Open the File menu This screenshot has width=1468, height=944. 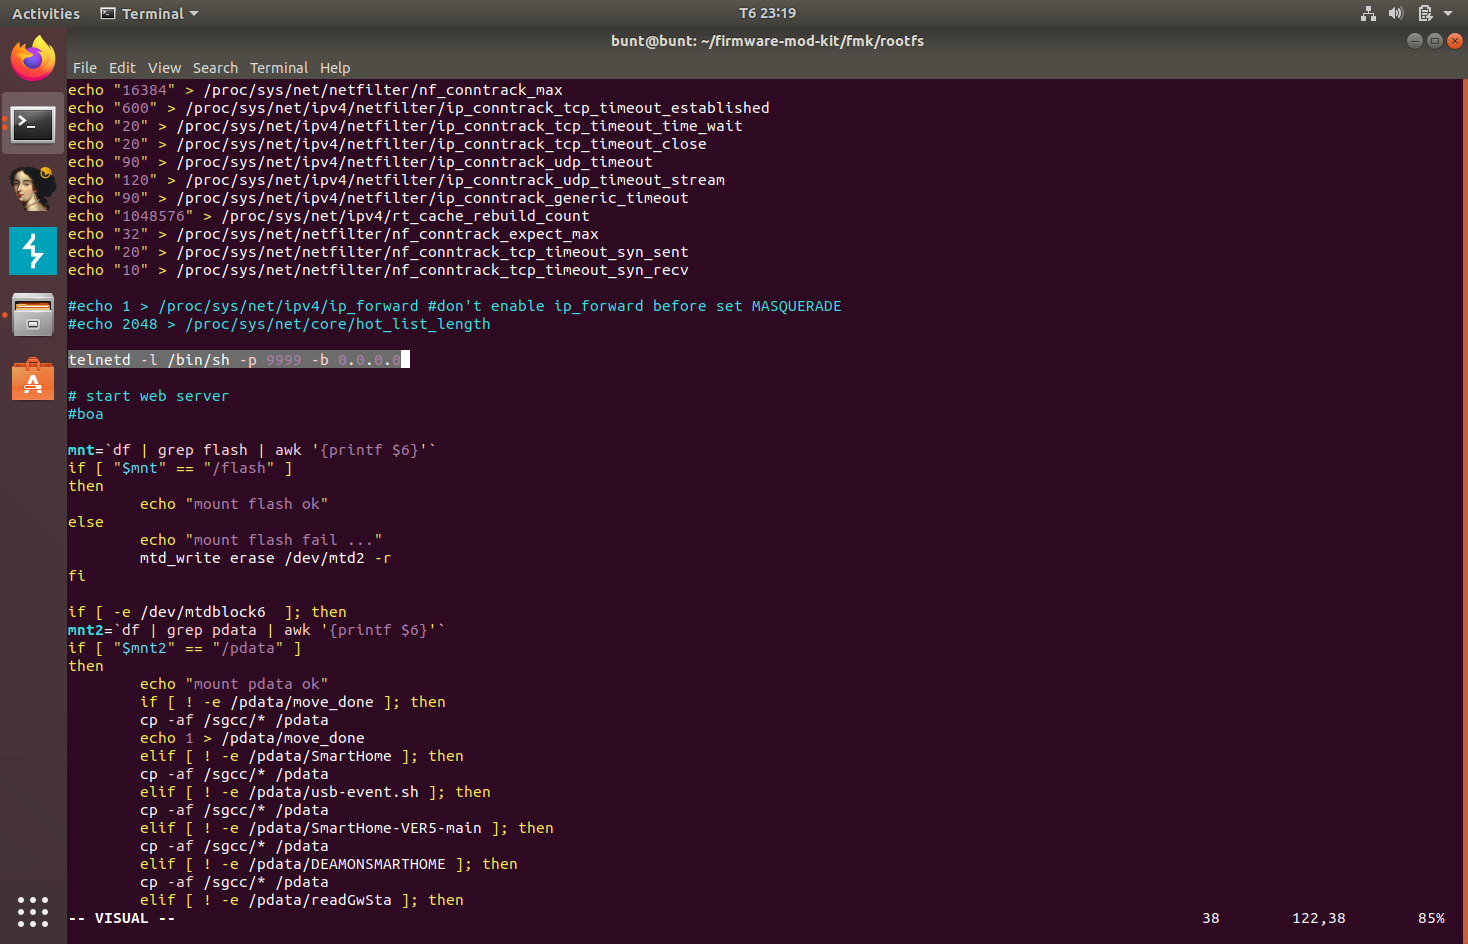[85, 68]
